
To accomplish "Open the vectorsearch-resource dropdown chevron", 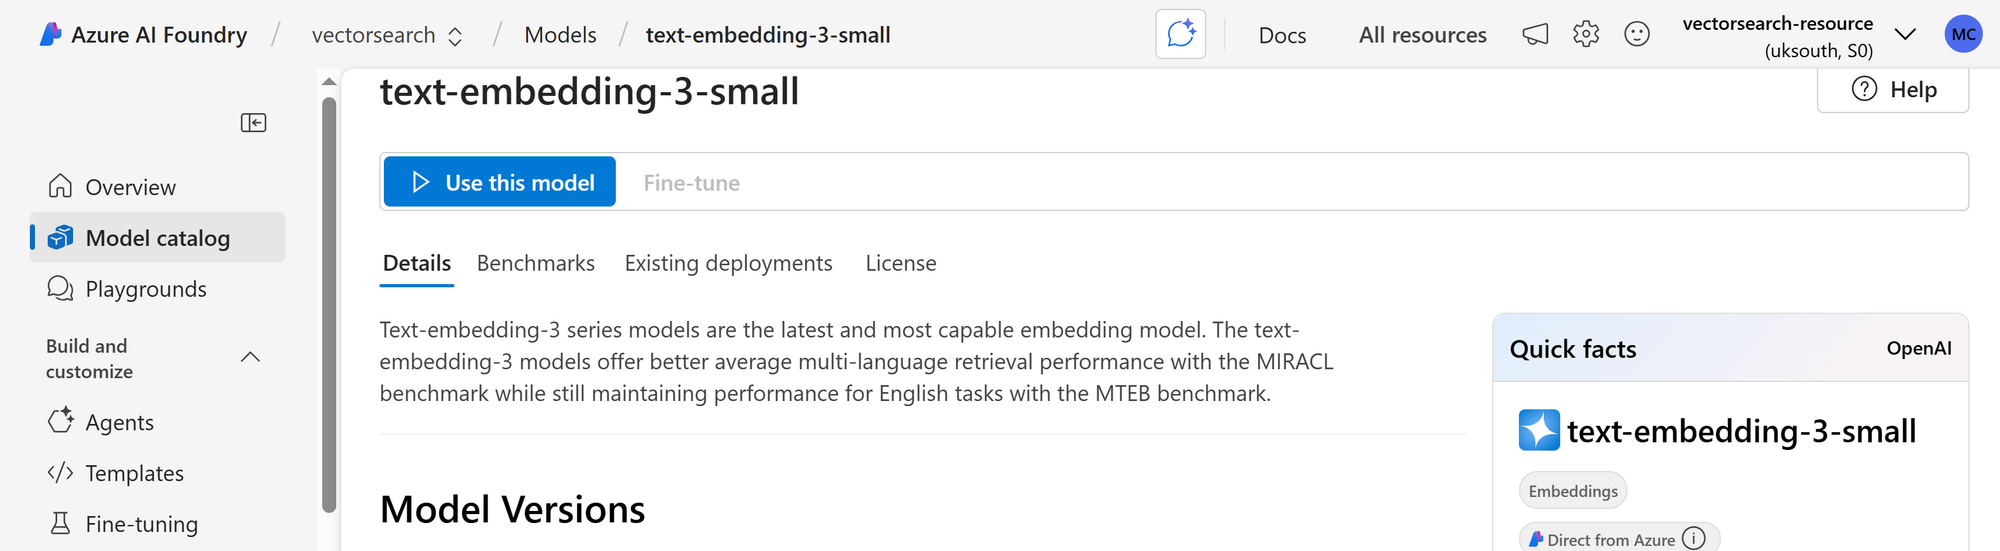I will 1905,35.
